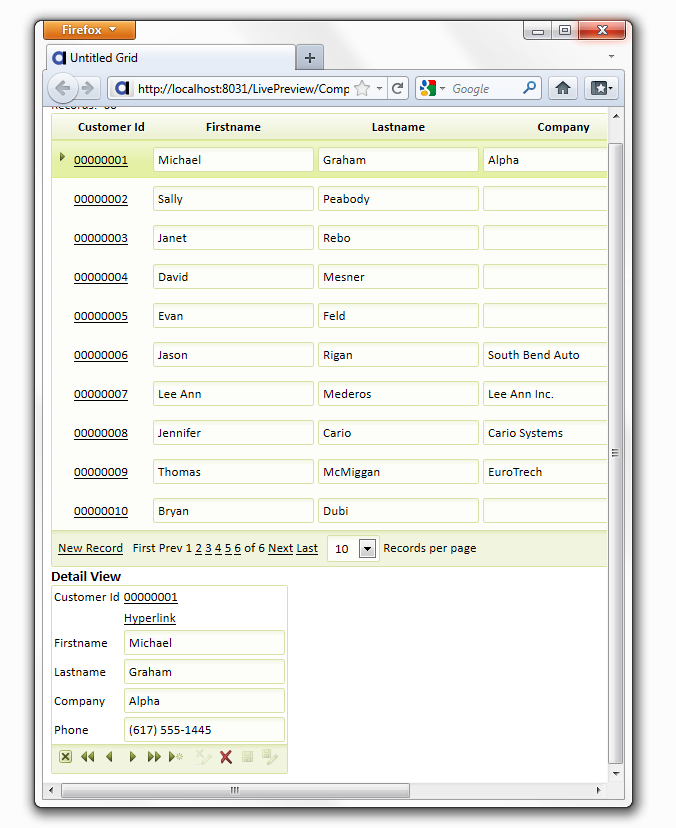Click the grayed save disk icon
The height and width of the screenshot is (828, 676).
coord(247,757)
